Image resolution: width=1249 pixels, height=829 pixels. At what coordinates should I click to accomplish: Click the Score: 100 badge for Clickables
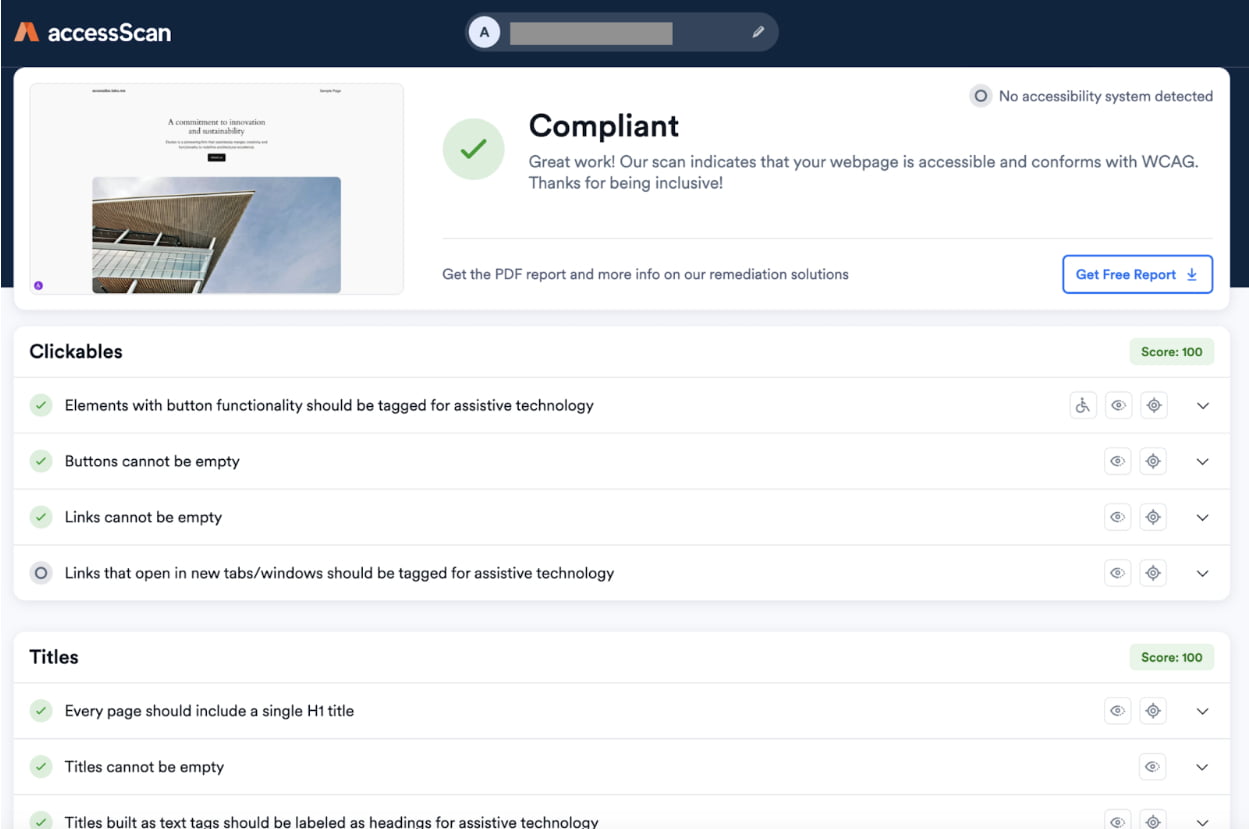1171,352
